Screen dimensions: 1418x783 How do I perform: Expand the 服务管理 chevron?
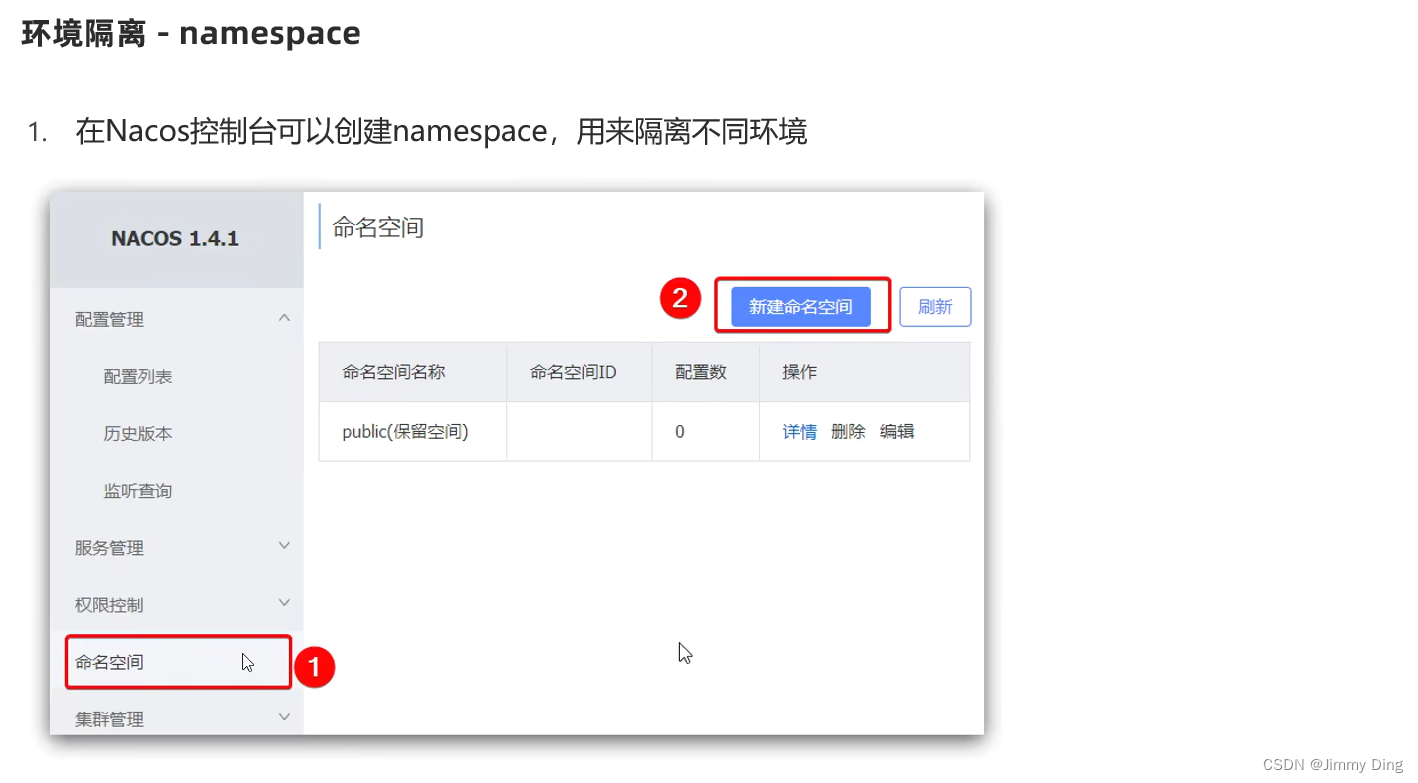[284, 546]
